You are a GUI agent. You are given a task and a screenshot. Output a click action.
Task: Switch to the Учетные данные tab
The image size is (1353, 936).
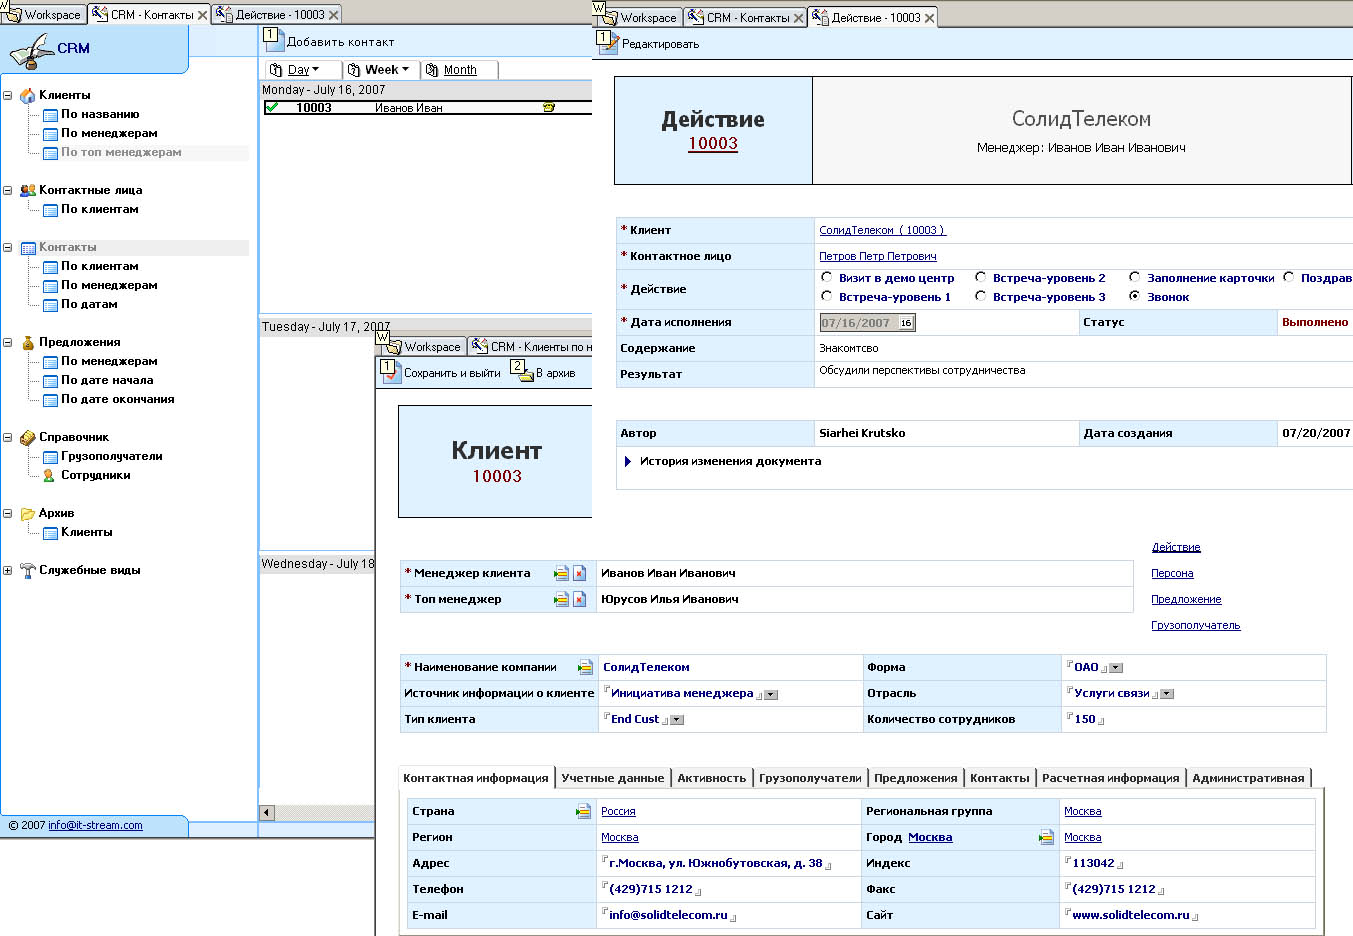(x=612, y=778)
